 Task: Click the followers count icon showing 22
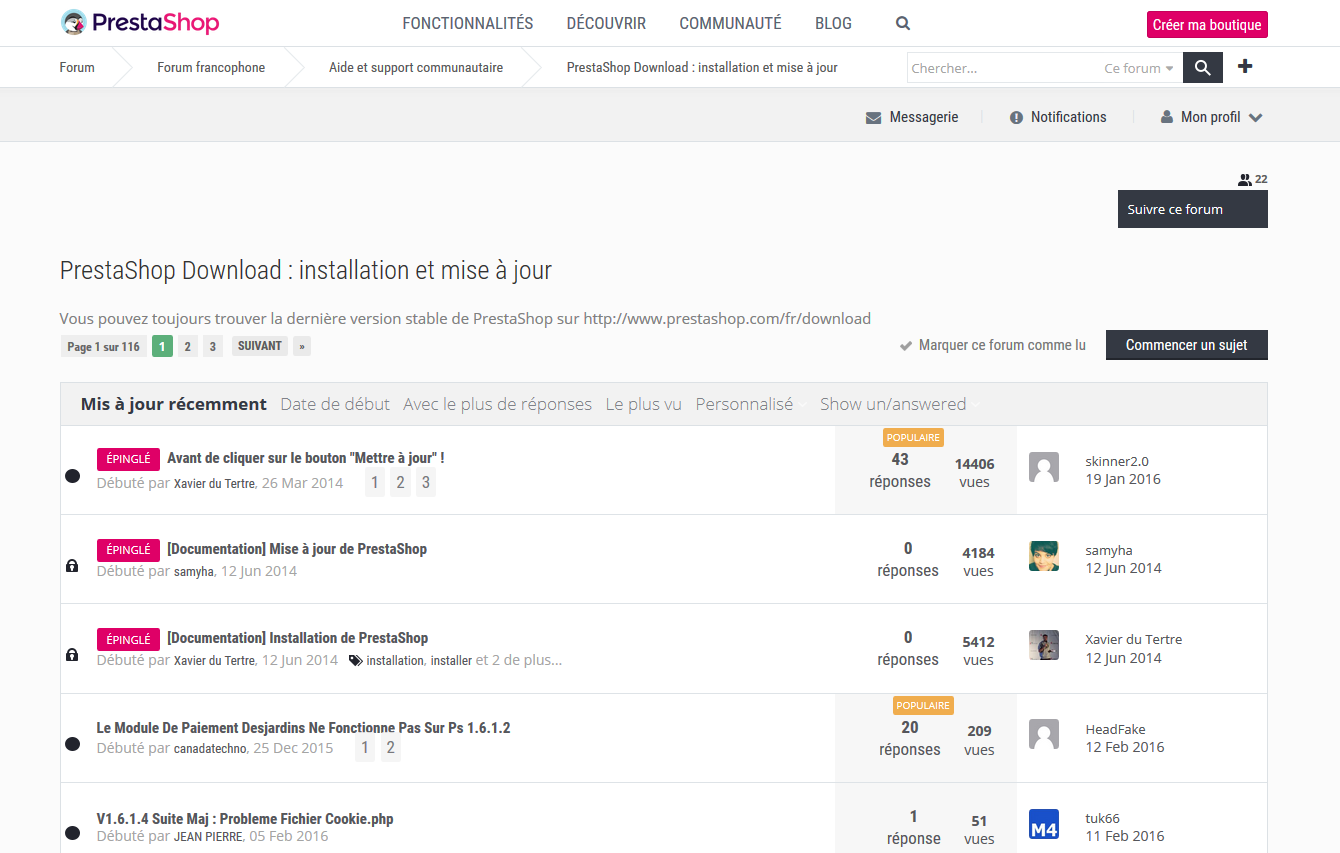pyautogui.click(x=1245, y=180)
